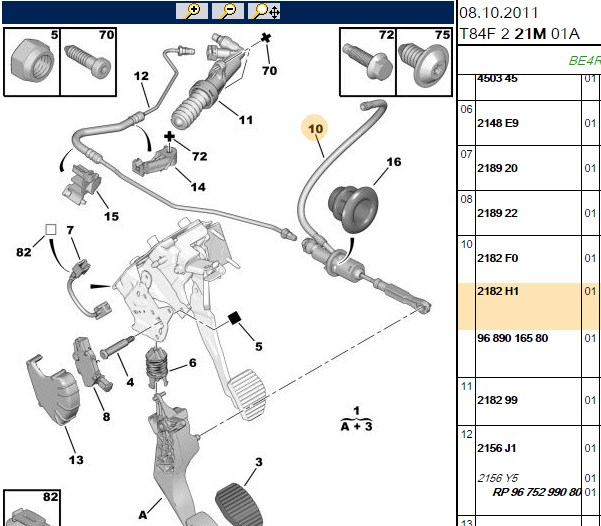
Task: Click reference number 06 in the table
Action: pos(466,109)
